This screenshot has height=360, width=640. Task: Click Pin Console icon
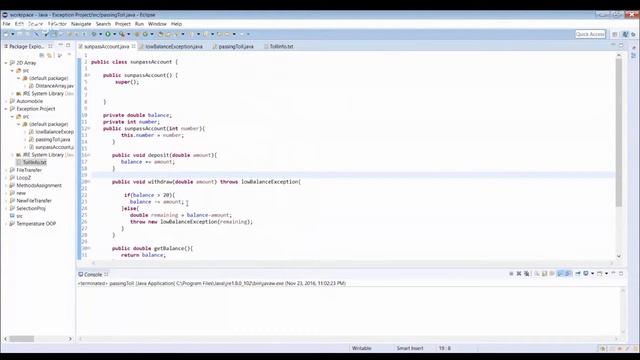click(578, 273)
